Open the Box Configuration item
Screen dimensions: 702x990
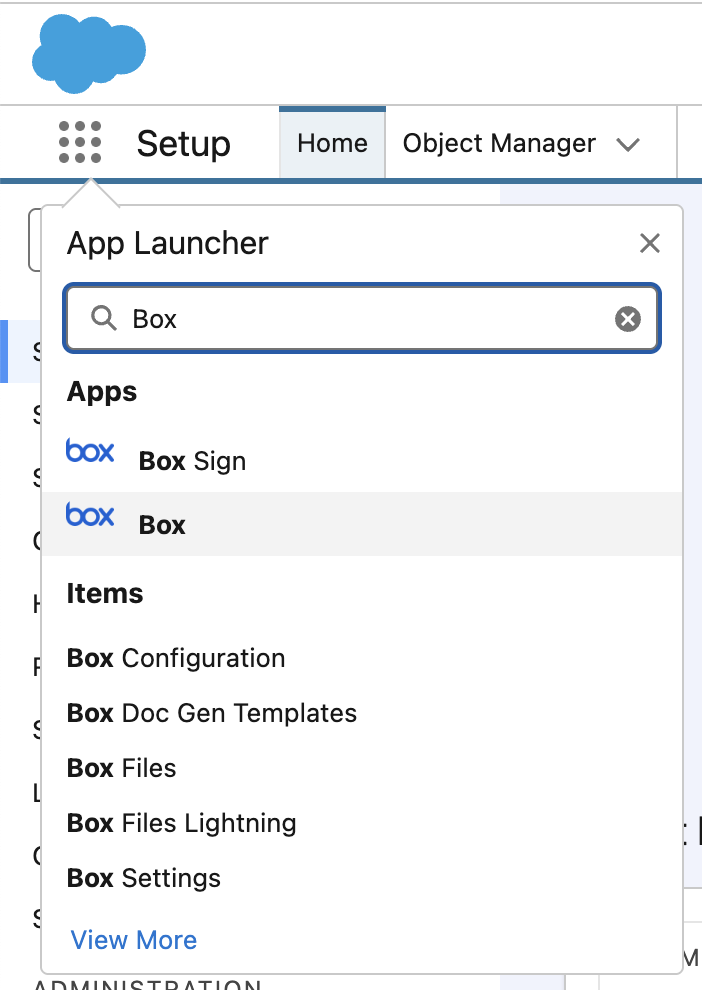coord(176,658)
